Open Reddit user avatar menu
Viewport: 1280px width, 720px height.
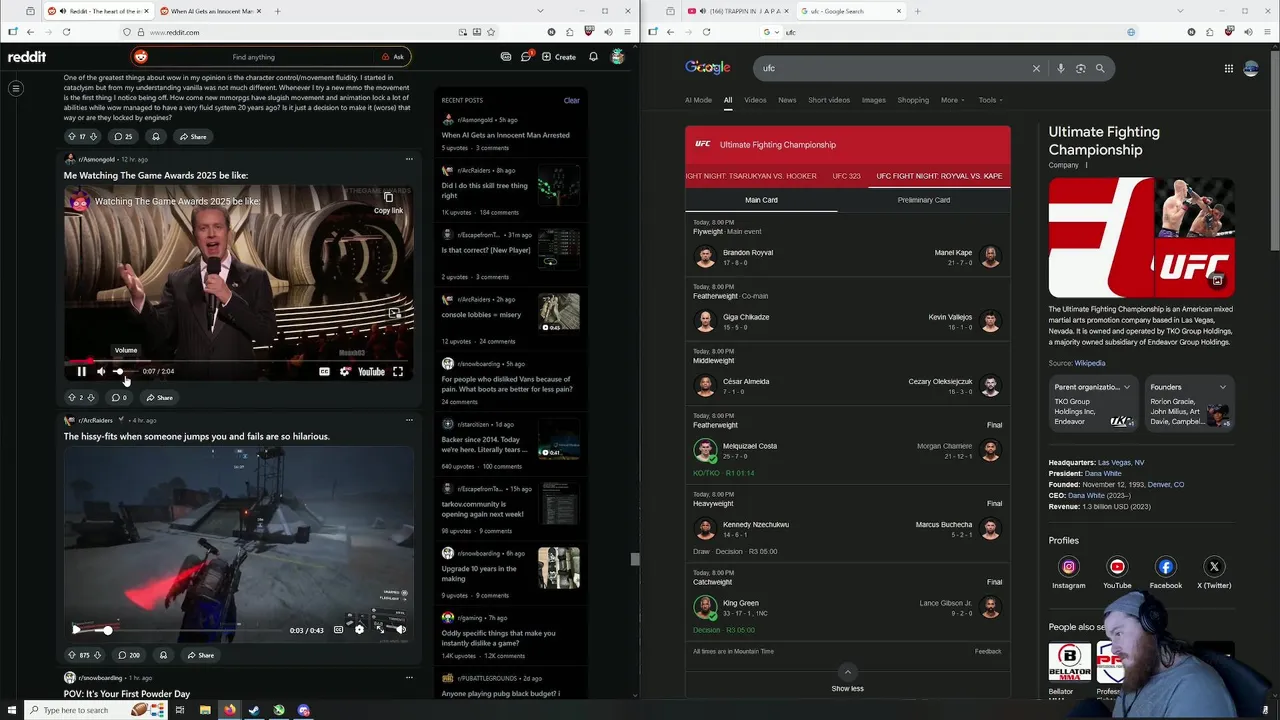tap(618, 57)
